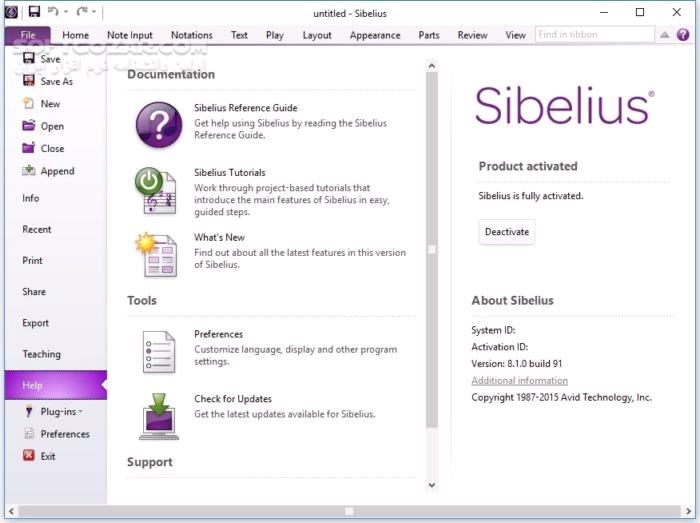Screen dimensions: 700x523
Task: Click the Open folder icon
Action: [29, 125]
